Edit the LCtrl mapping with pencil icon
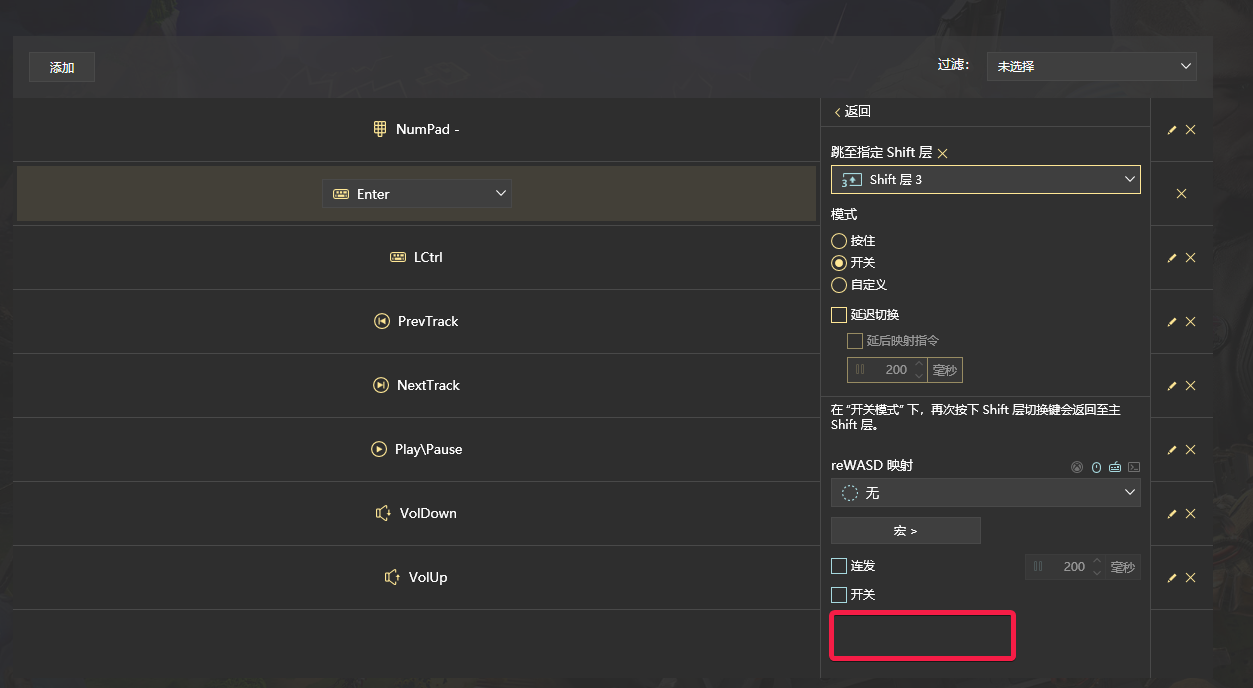 click(x=1172, y=258)
